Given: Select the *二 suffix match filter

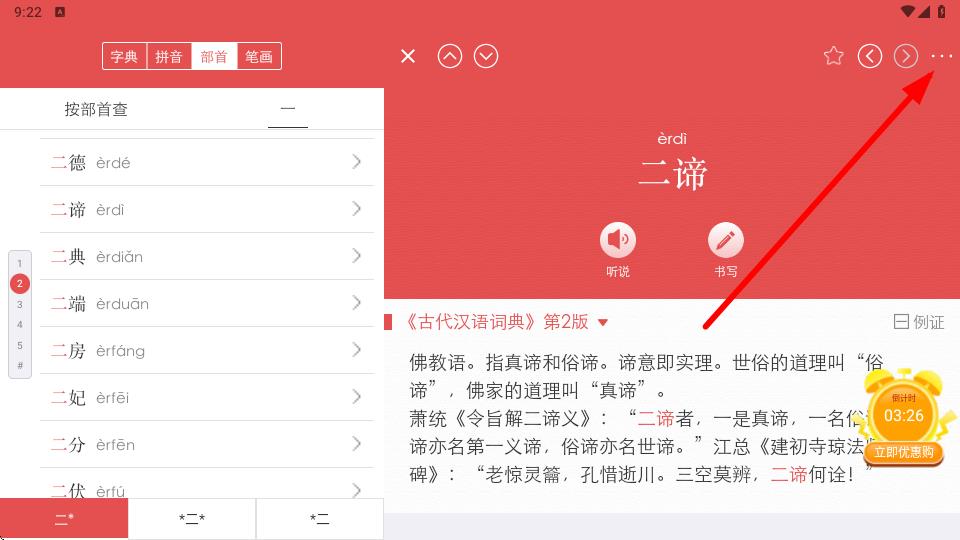Looking at the screenshot, I should [320, 519].
